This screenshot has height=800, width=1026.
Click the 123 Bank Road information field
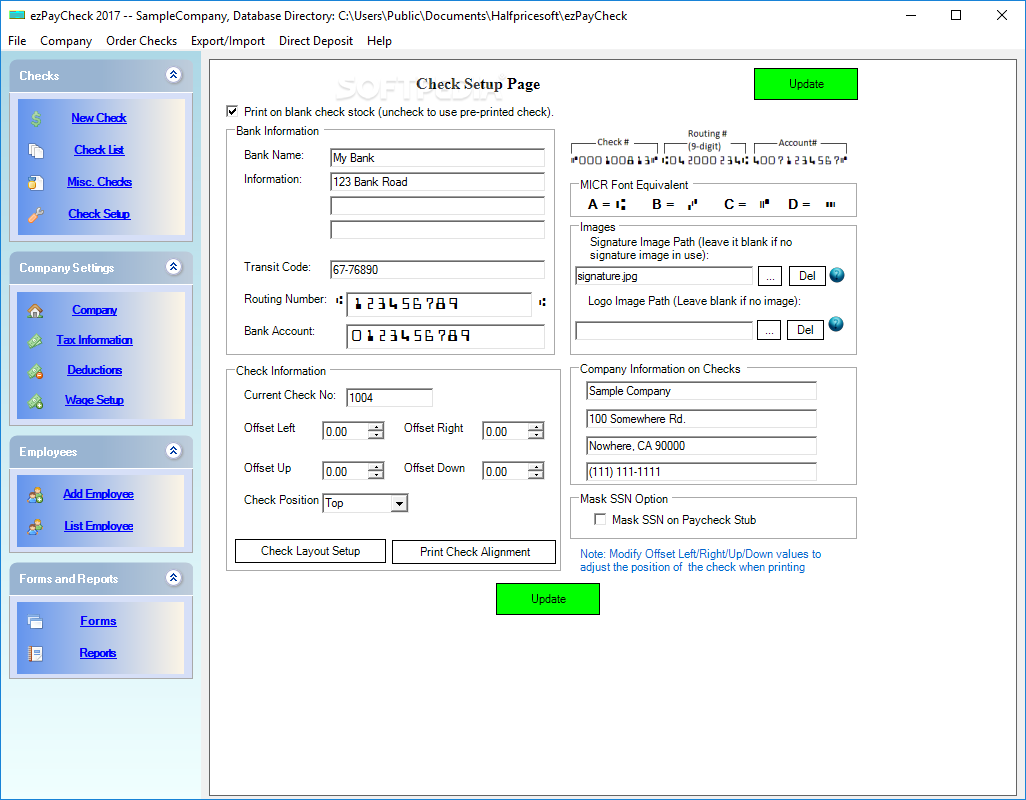[x=437, y=182]
